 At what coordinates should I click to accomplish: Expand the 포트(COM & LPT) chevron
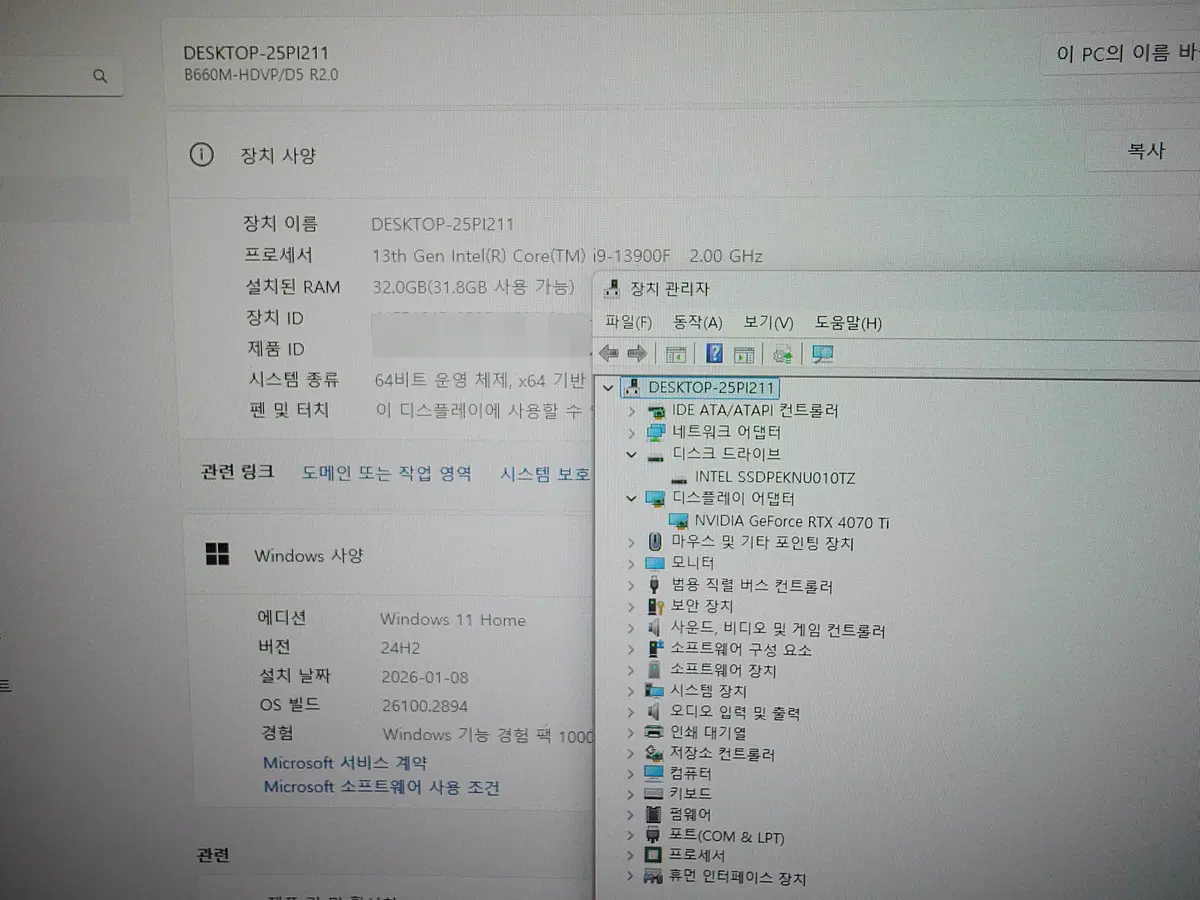click(x=630, y=836)
